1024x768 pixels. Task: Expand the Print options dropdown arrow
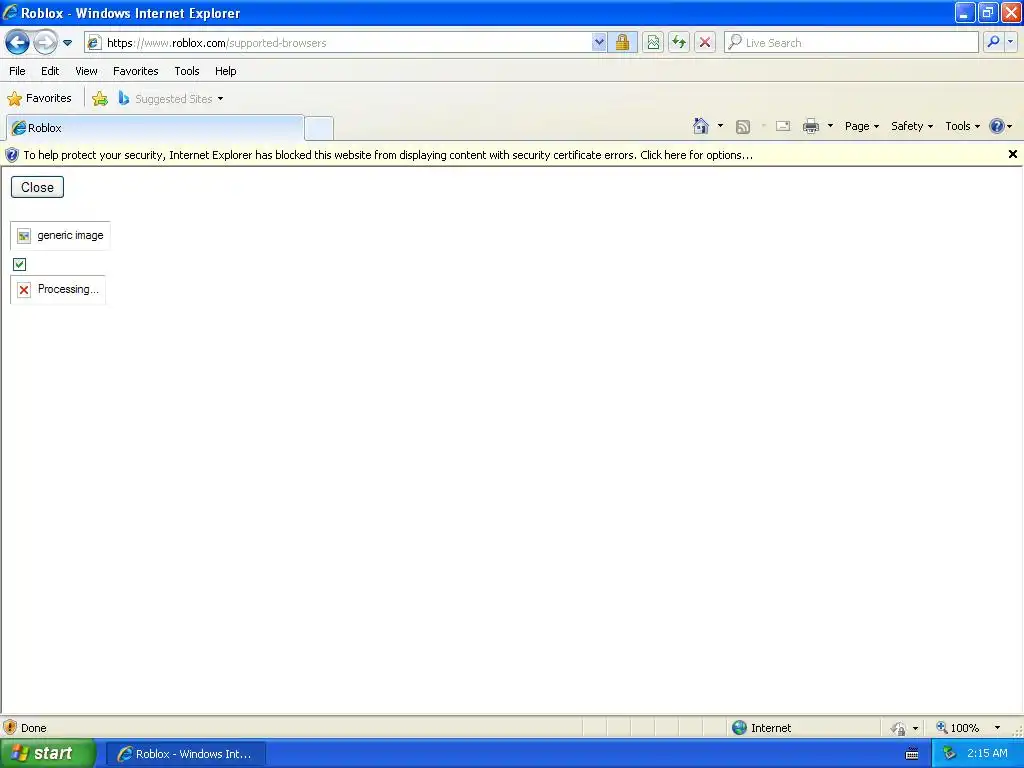(x=830, y=126)
